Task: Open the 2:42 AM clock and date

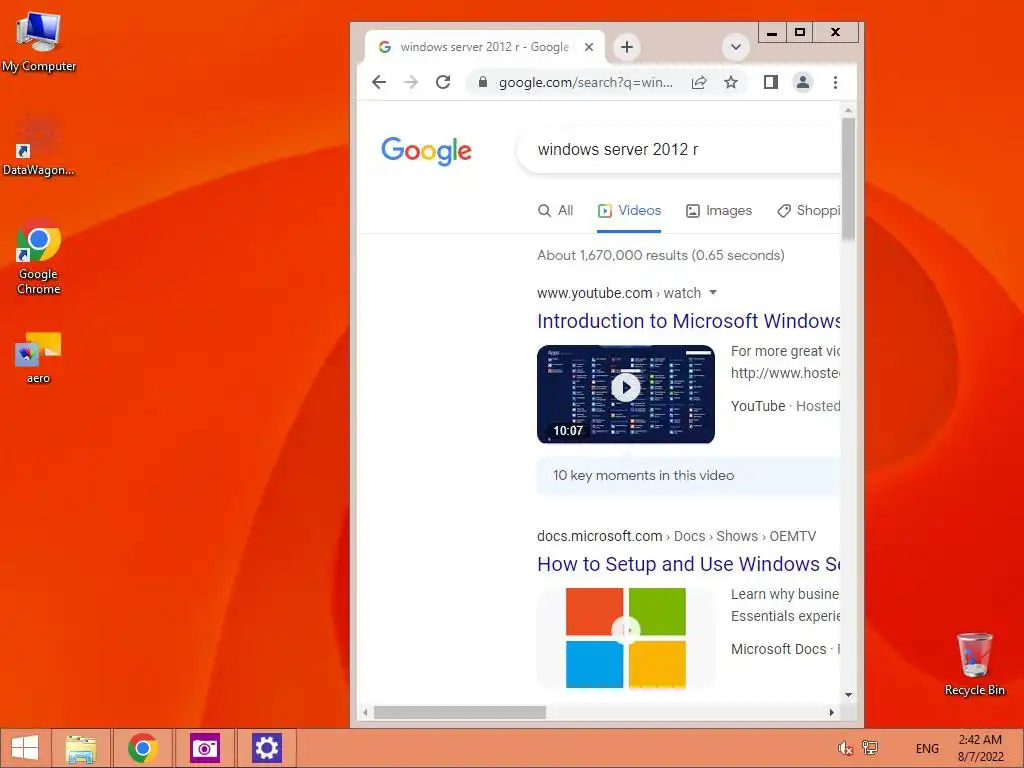Action: pyautogui.click(x=980, y=748)
